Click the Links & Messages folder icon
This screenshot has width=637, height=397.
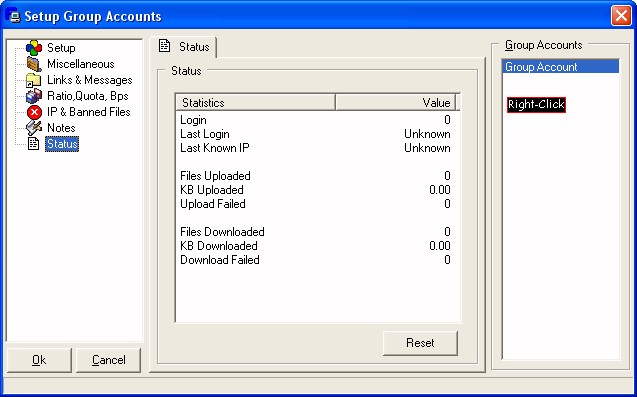point(33,80)
